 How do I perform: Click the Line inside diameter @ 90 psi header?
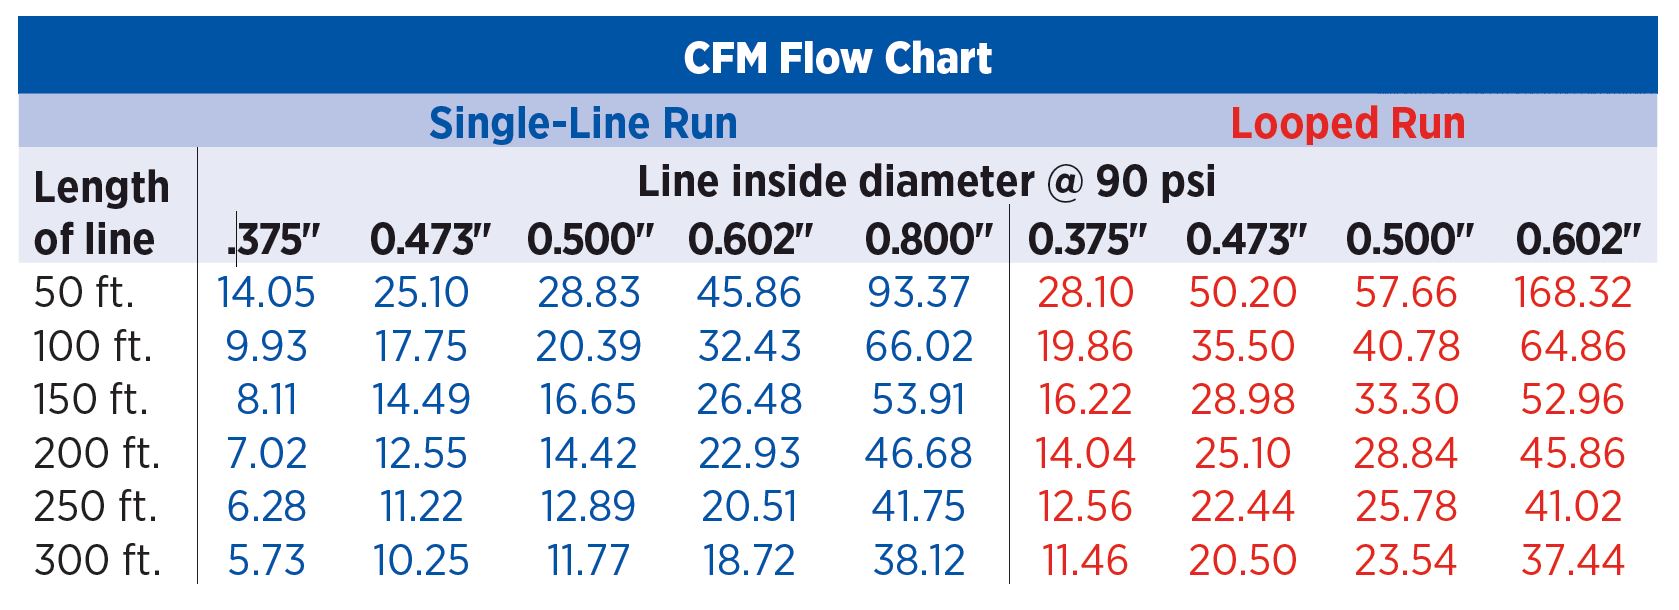click(926, 181)
